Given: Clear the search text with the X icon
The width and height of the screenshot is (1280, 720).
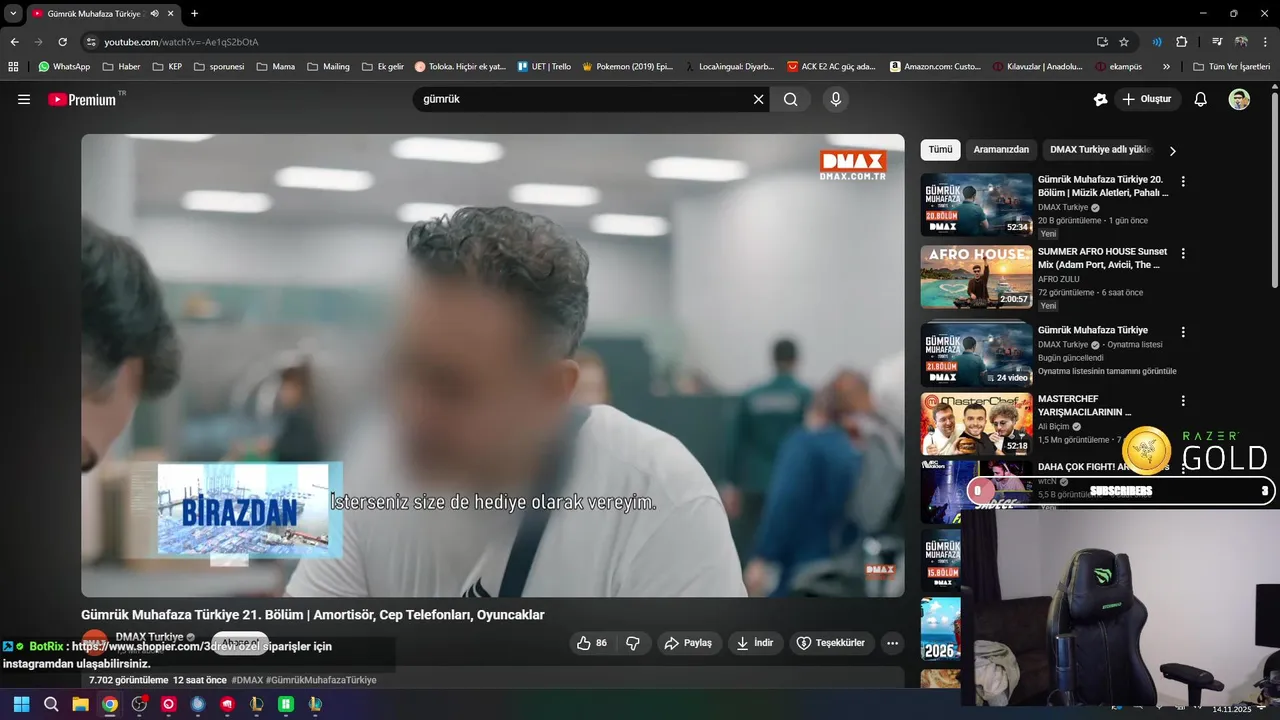Looking at the screenshot, I should pos(759,99).
